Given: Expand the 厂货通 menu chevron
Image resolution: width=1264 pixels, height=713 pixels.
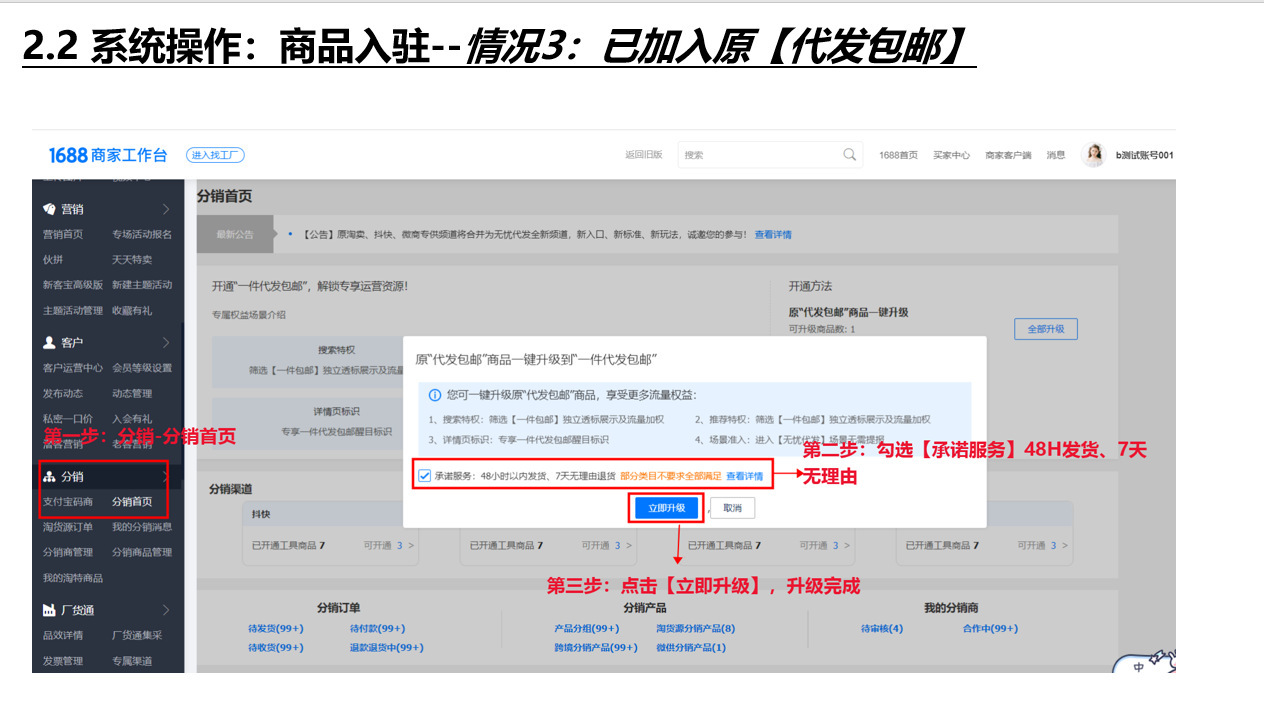Looking at the screenshot, I should [166, 610].
